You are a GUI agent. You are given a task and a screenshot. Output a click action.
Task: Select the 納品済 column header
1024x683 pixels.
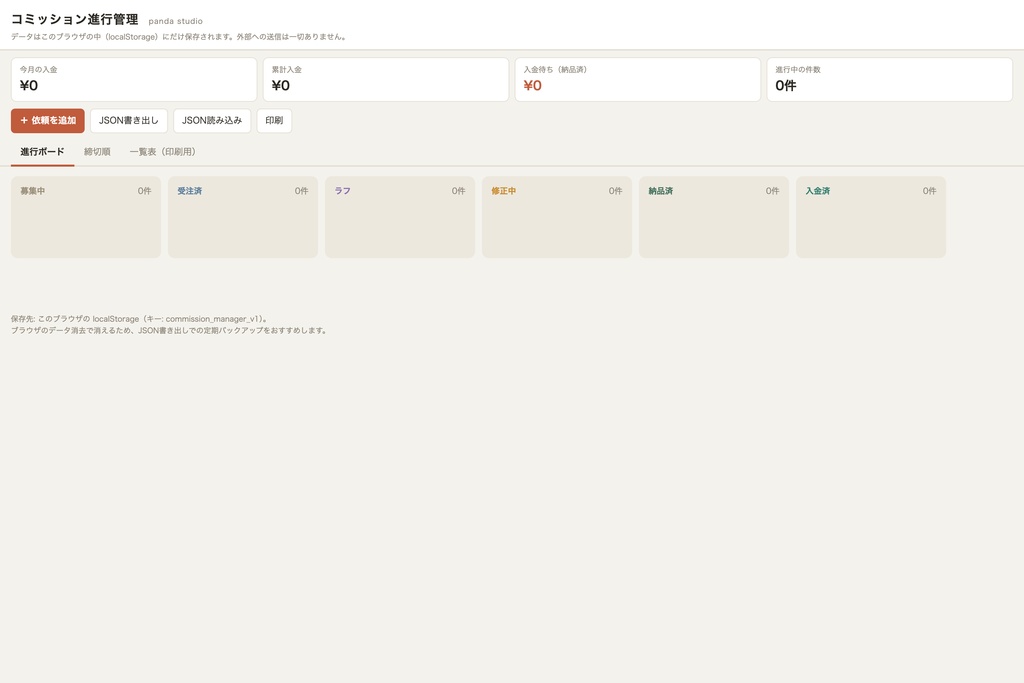tap(661, 191)
